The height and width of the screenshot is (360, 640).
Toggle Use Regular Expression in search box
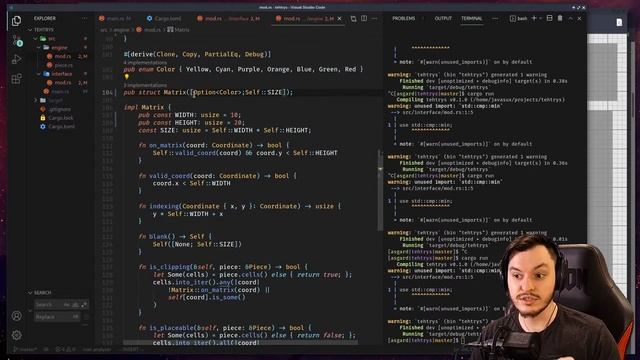(x=84, y=304)
